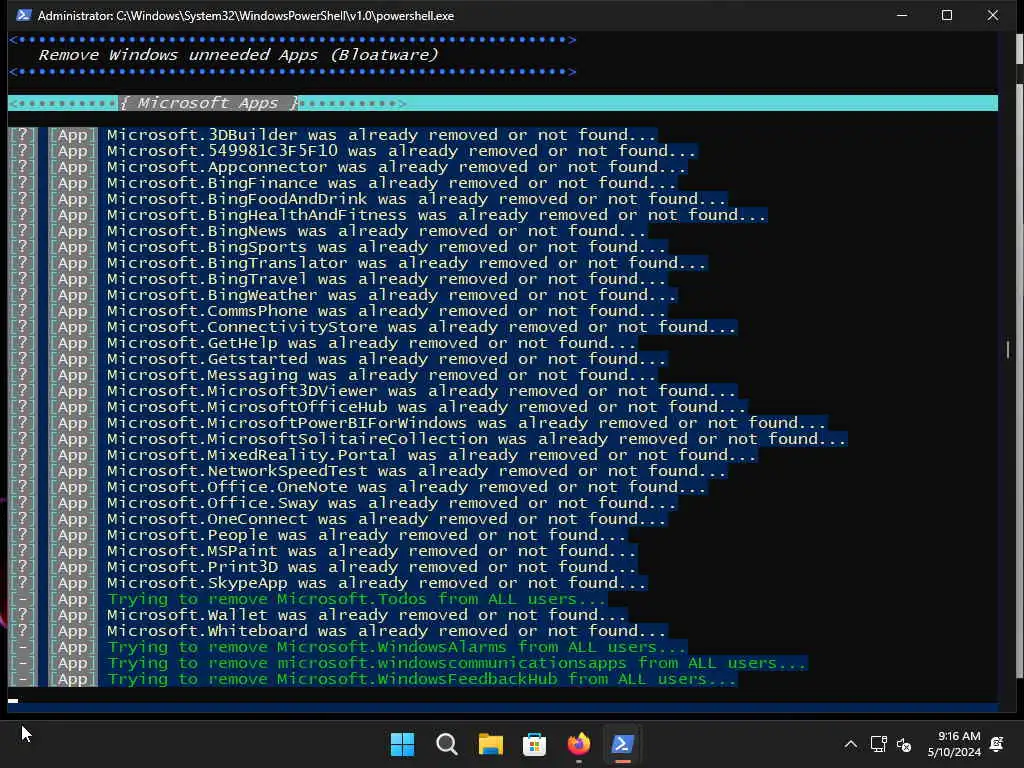Open Microsoft Store from taskbar

534,744
